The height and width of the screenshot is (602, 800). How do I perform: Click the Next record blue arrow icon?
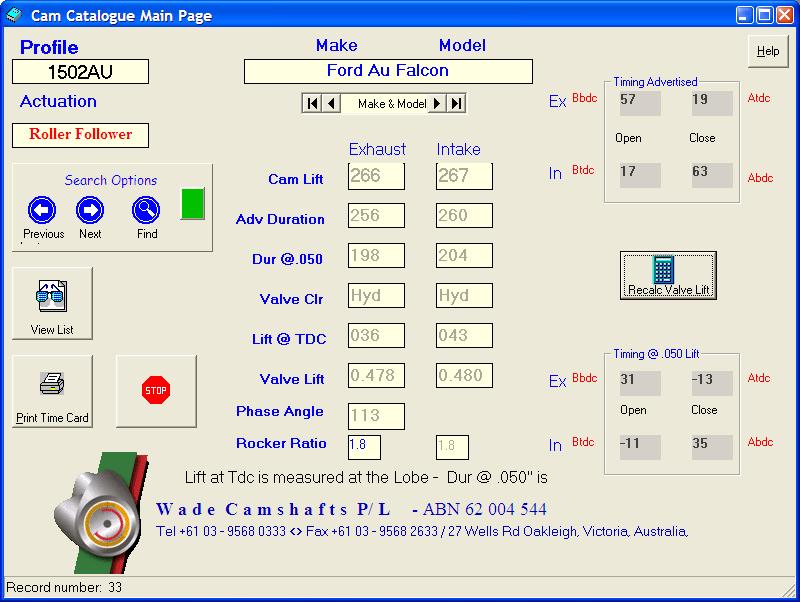coord(90,210)
